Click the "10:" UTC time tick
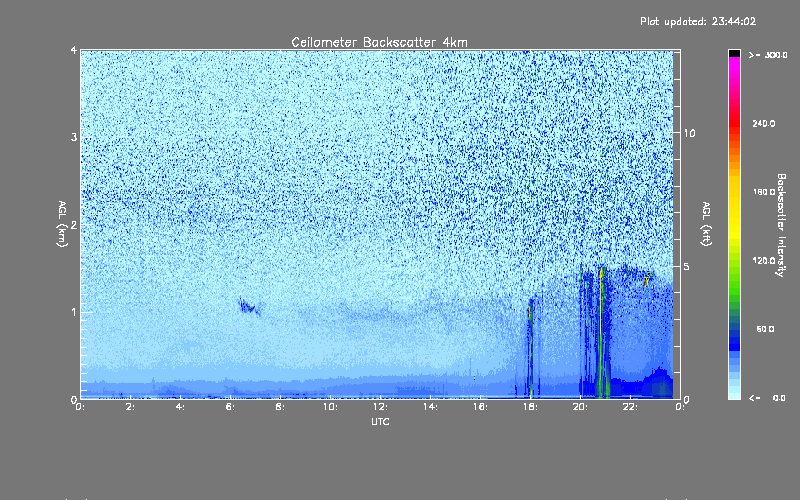This screenshot has height=500, width=800. (330, 407)
